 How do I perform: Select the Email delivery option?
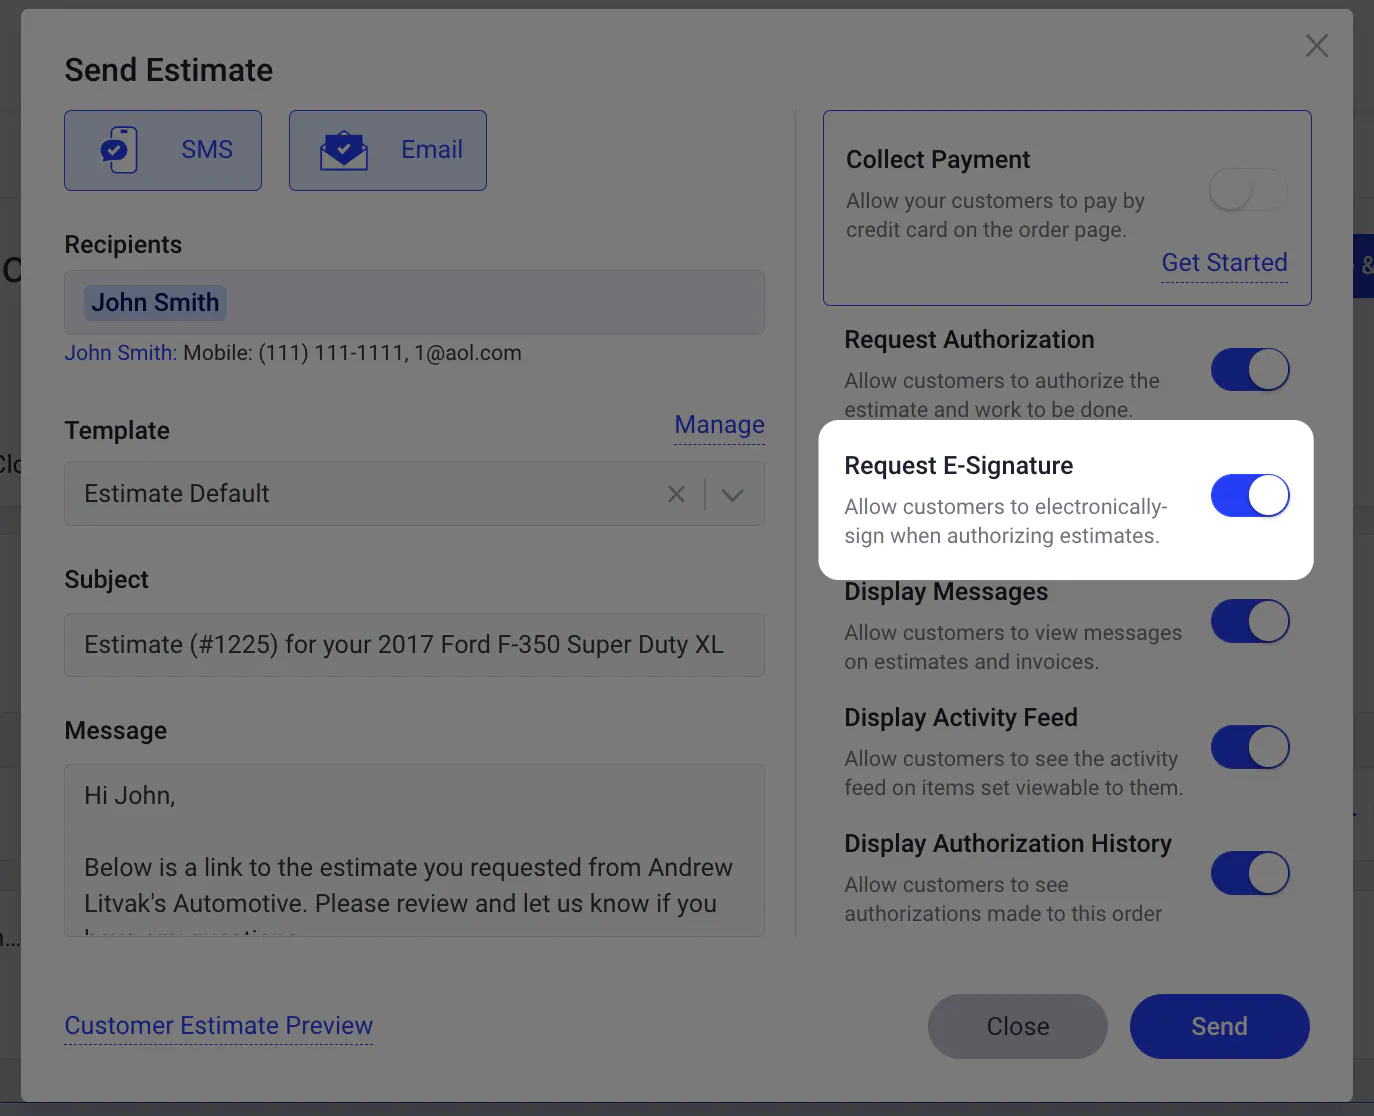point(388,150)
